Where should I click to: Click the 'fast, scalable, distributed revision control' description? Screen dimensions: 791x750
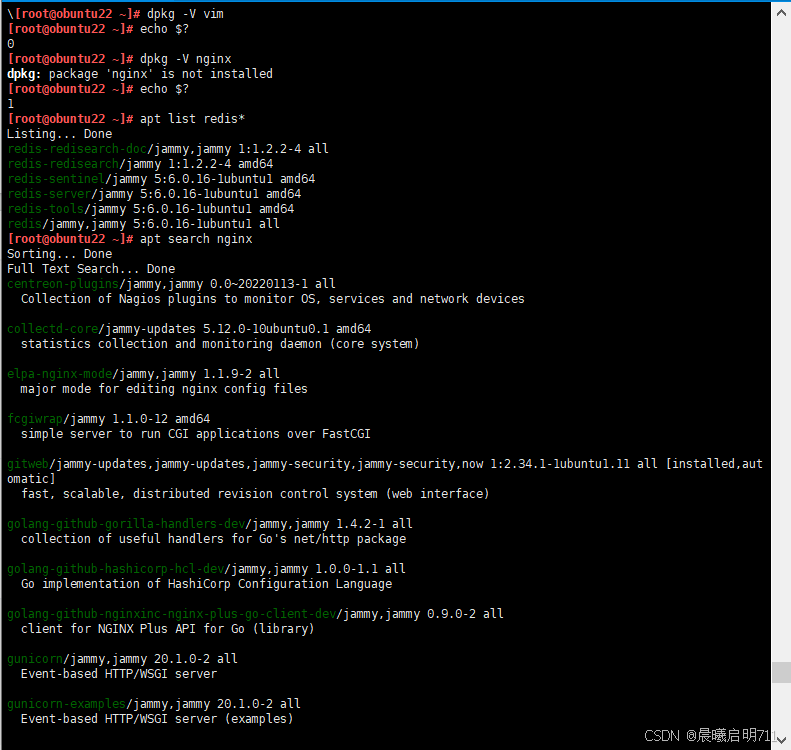255,494
